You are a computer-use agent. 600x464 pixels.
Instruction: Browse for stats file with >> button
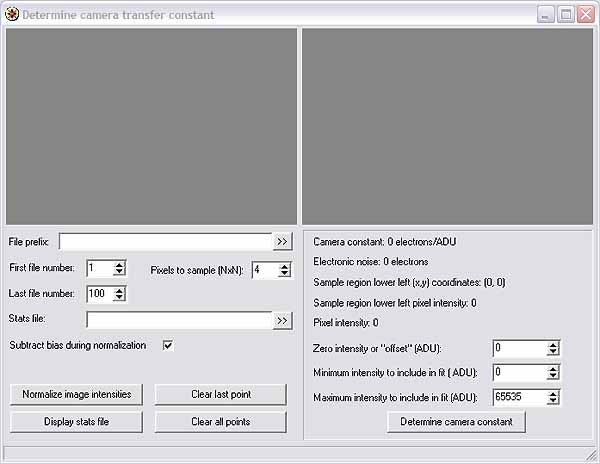282,321
